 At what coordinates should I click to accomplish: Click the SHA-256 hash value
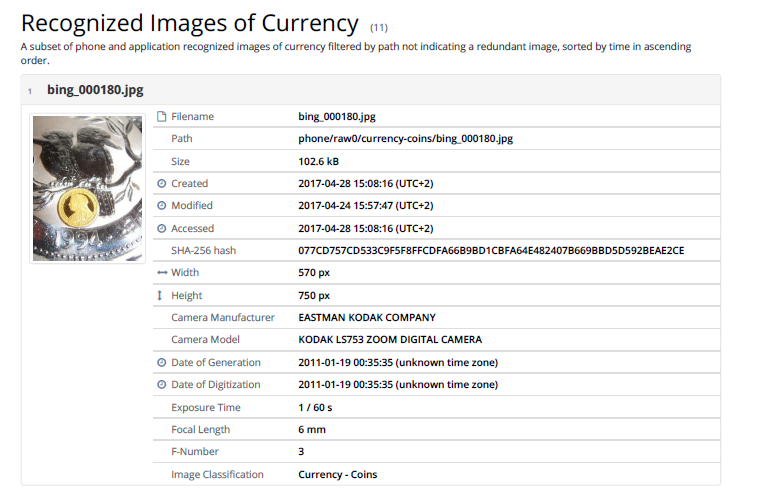click(491, 250)
